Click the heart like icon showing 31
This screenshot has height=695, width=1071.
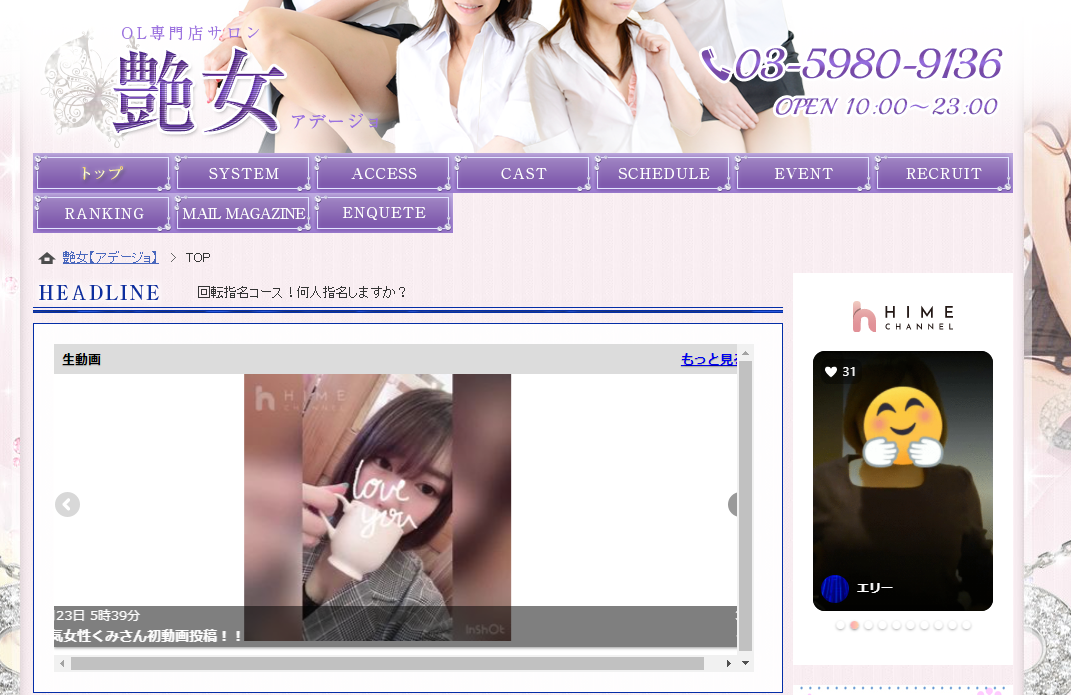(831, 371)
